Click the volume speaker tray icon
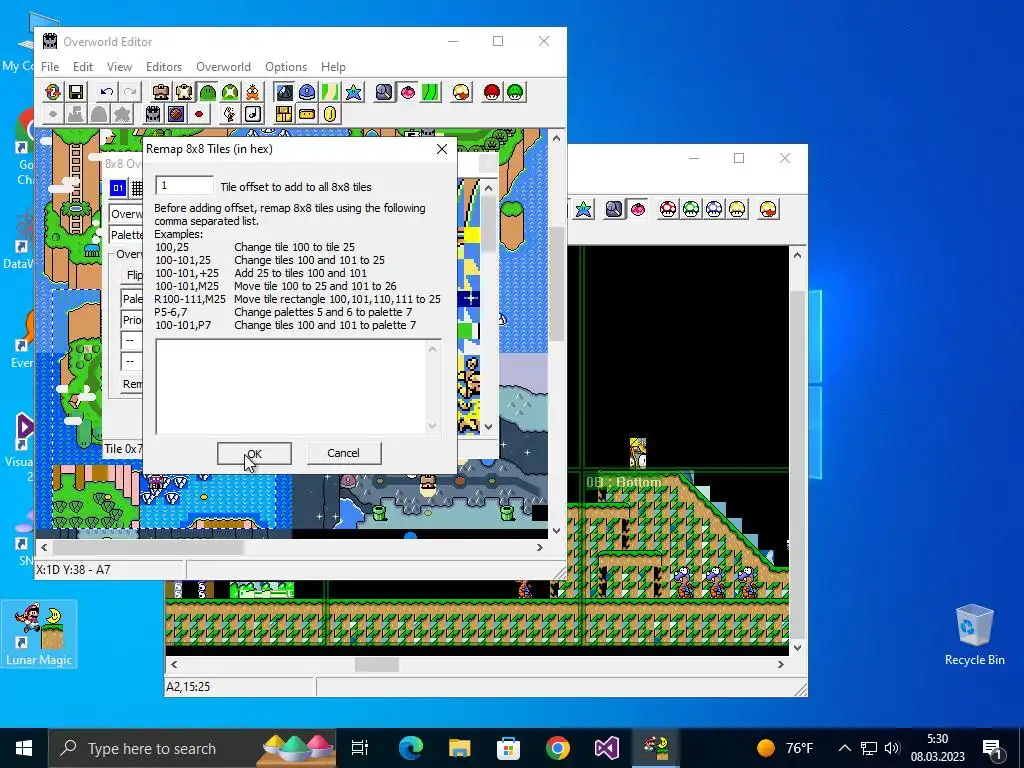 pos(892,748)
